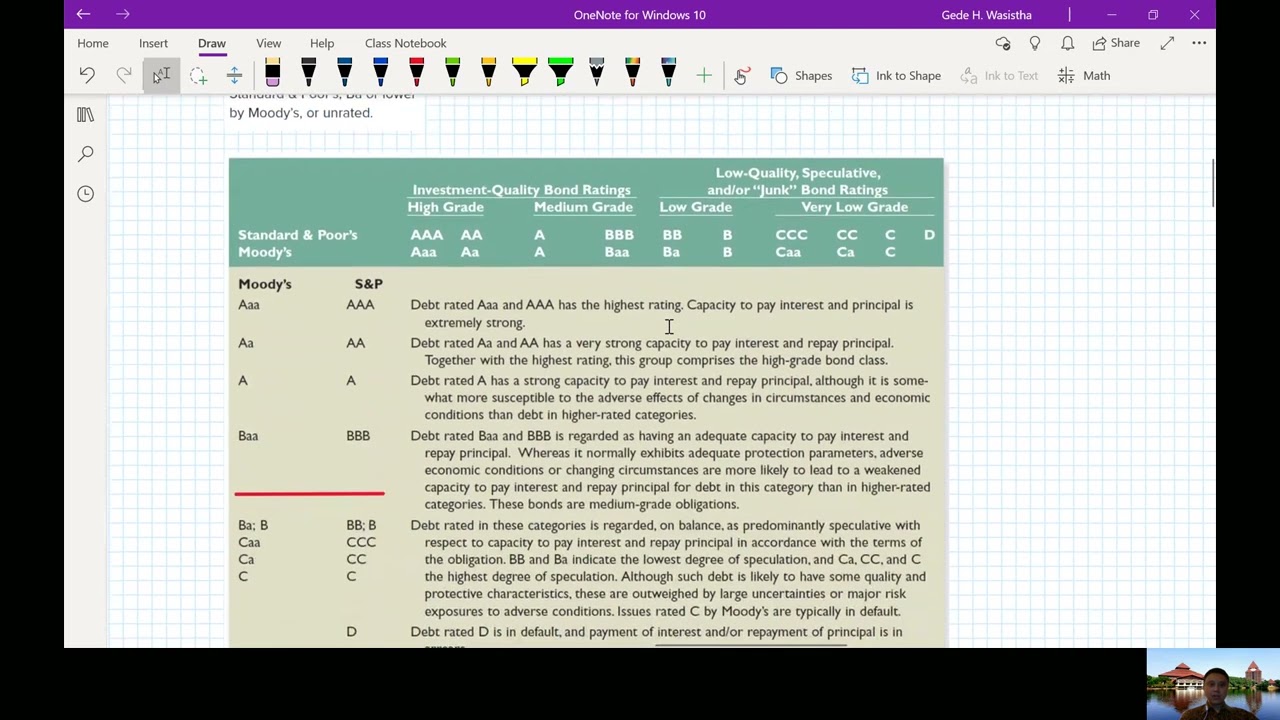Click the "Low Grade" column header
The image size is (1280, 720).
click(x=695, y=207)
